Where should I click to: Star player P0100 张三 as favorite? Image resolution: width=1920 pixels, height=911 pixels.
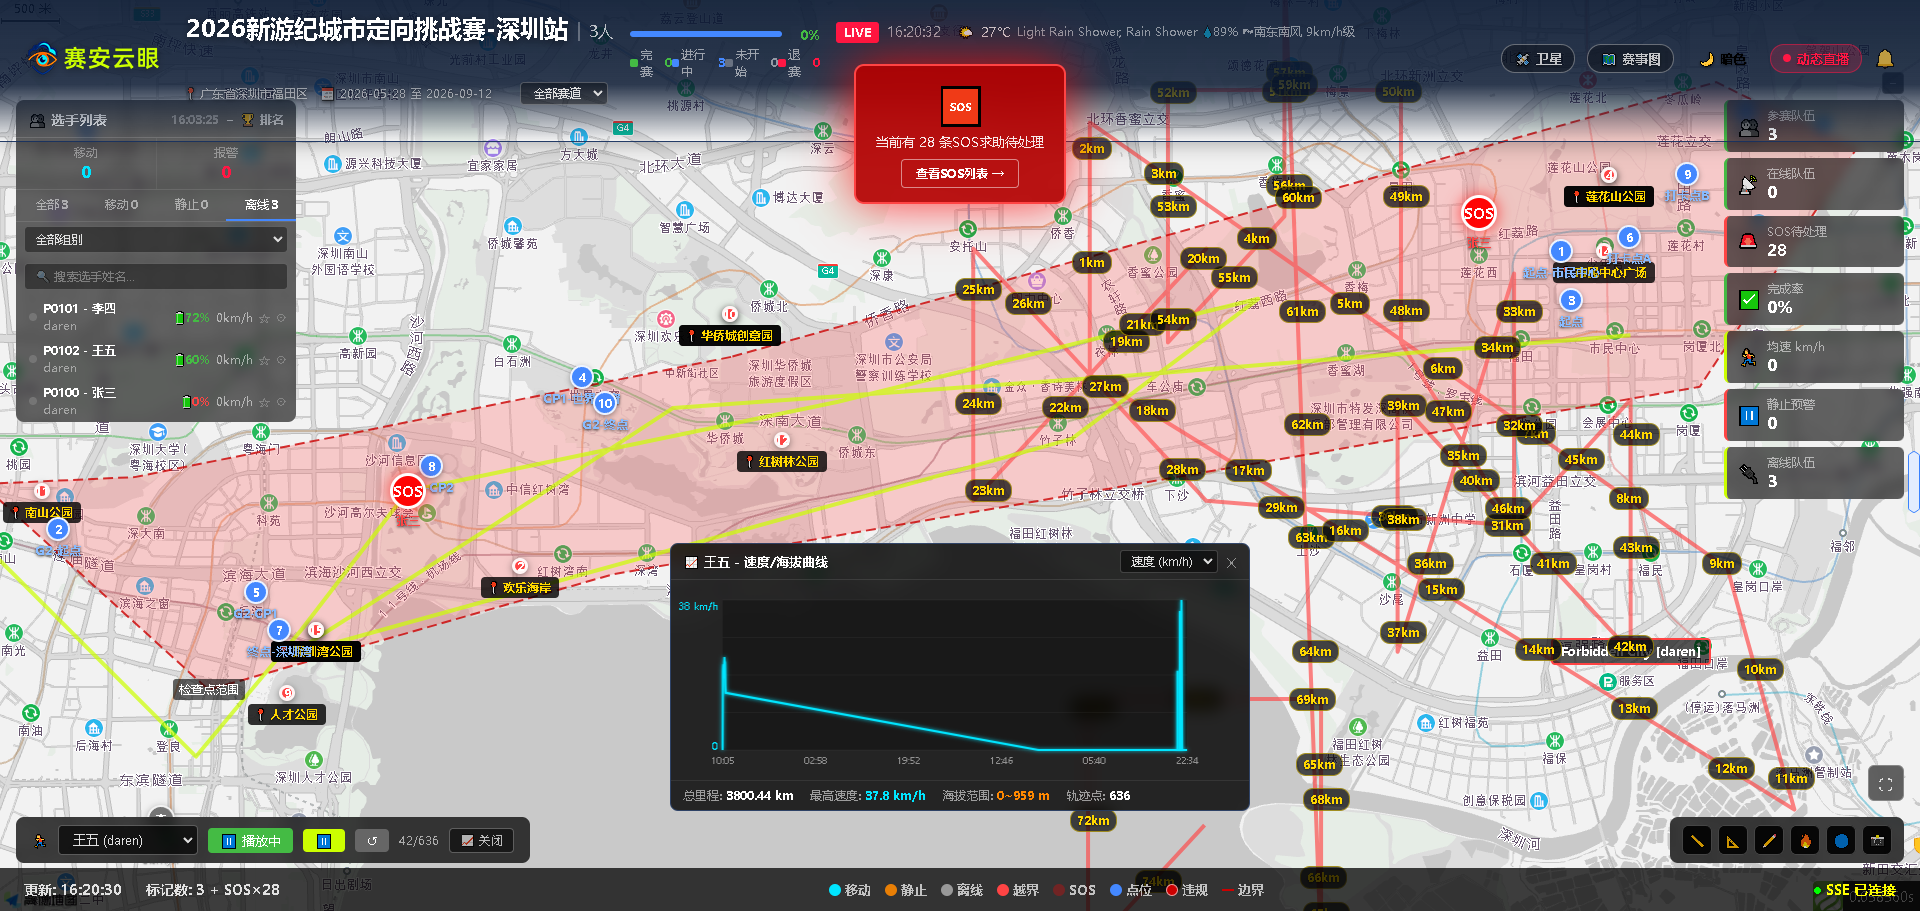tap(264, 402)
